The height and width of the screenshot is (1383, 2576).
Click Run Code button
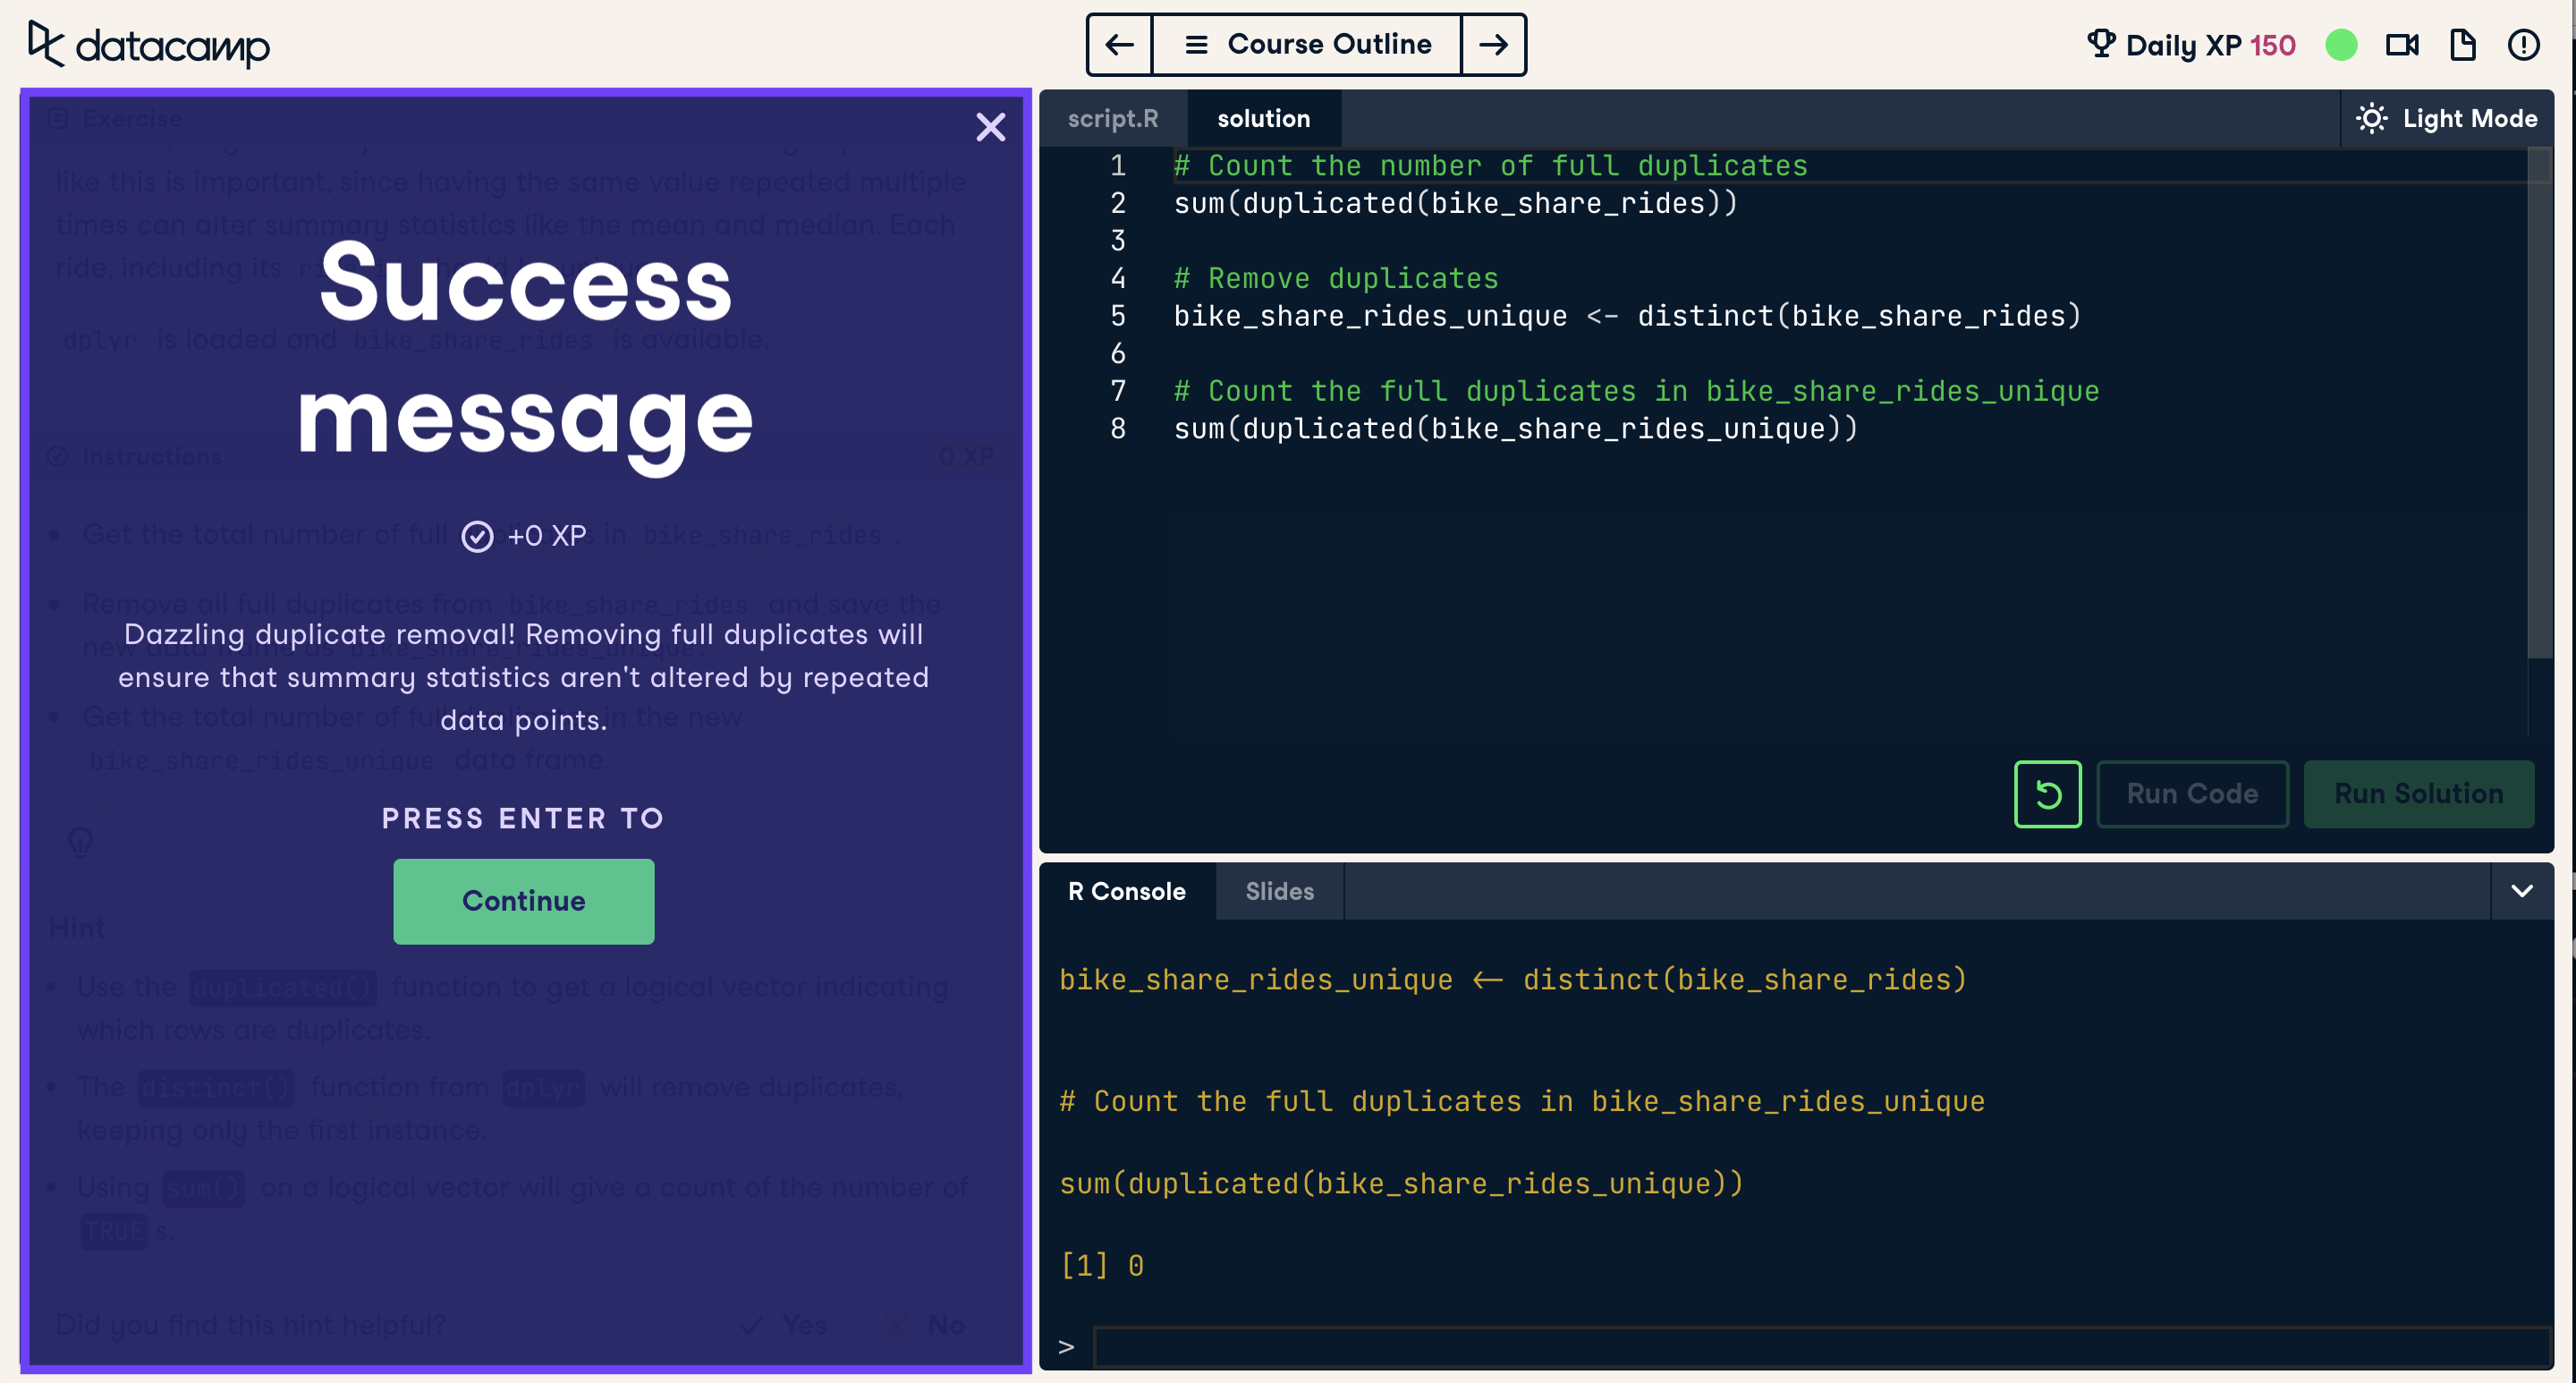pyautogui.click(x=2192, y=794)
